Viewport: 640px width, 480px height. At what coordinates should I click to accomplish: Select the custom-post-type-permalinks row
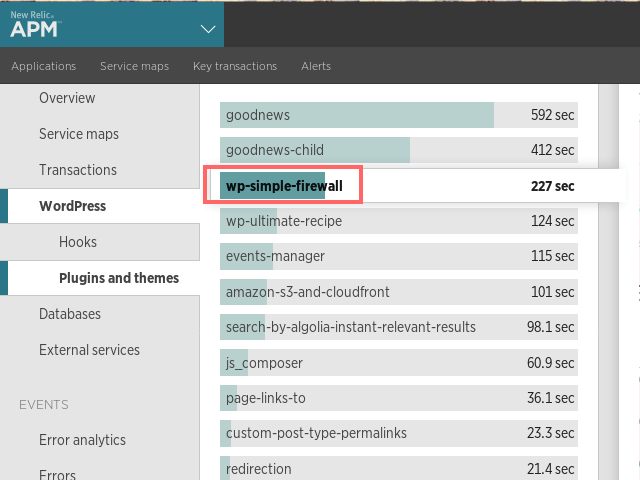pos(399,433)
